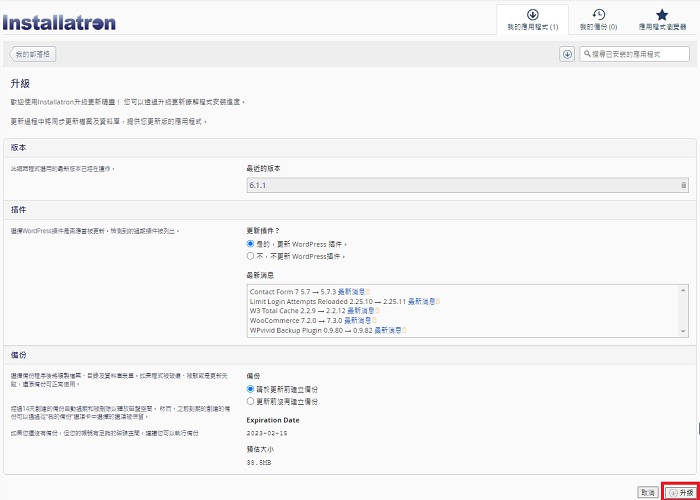Open the 應用程式瀏覽器 tab
700x500 pixels.
pyautogui.click(x=662, y=20)
